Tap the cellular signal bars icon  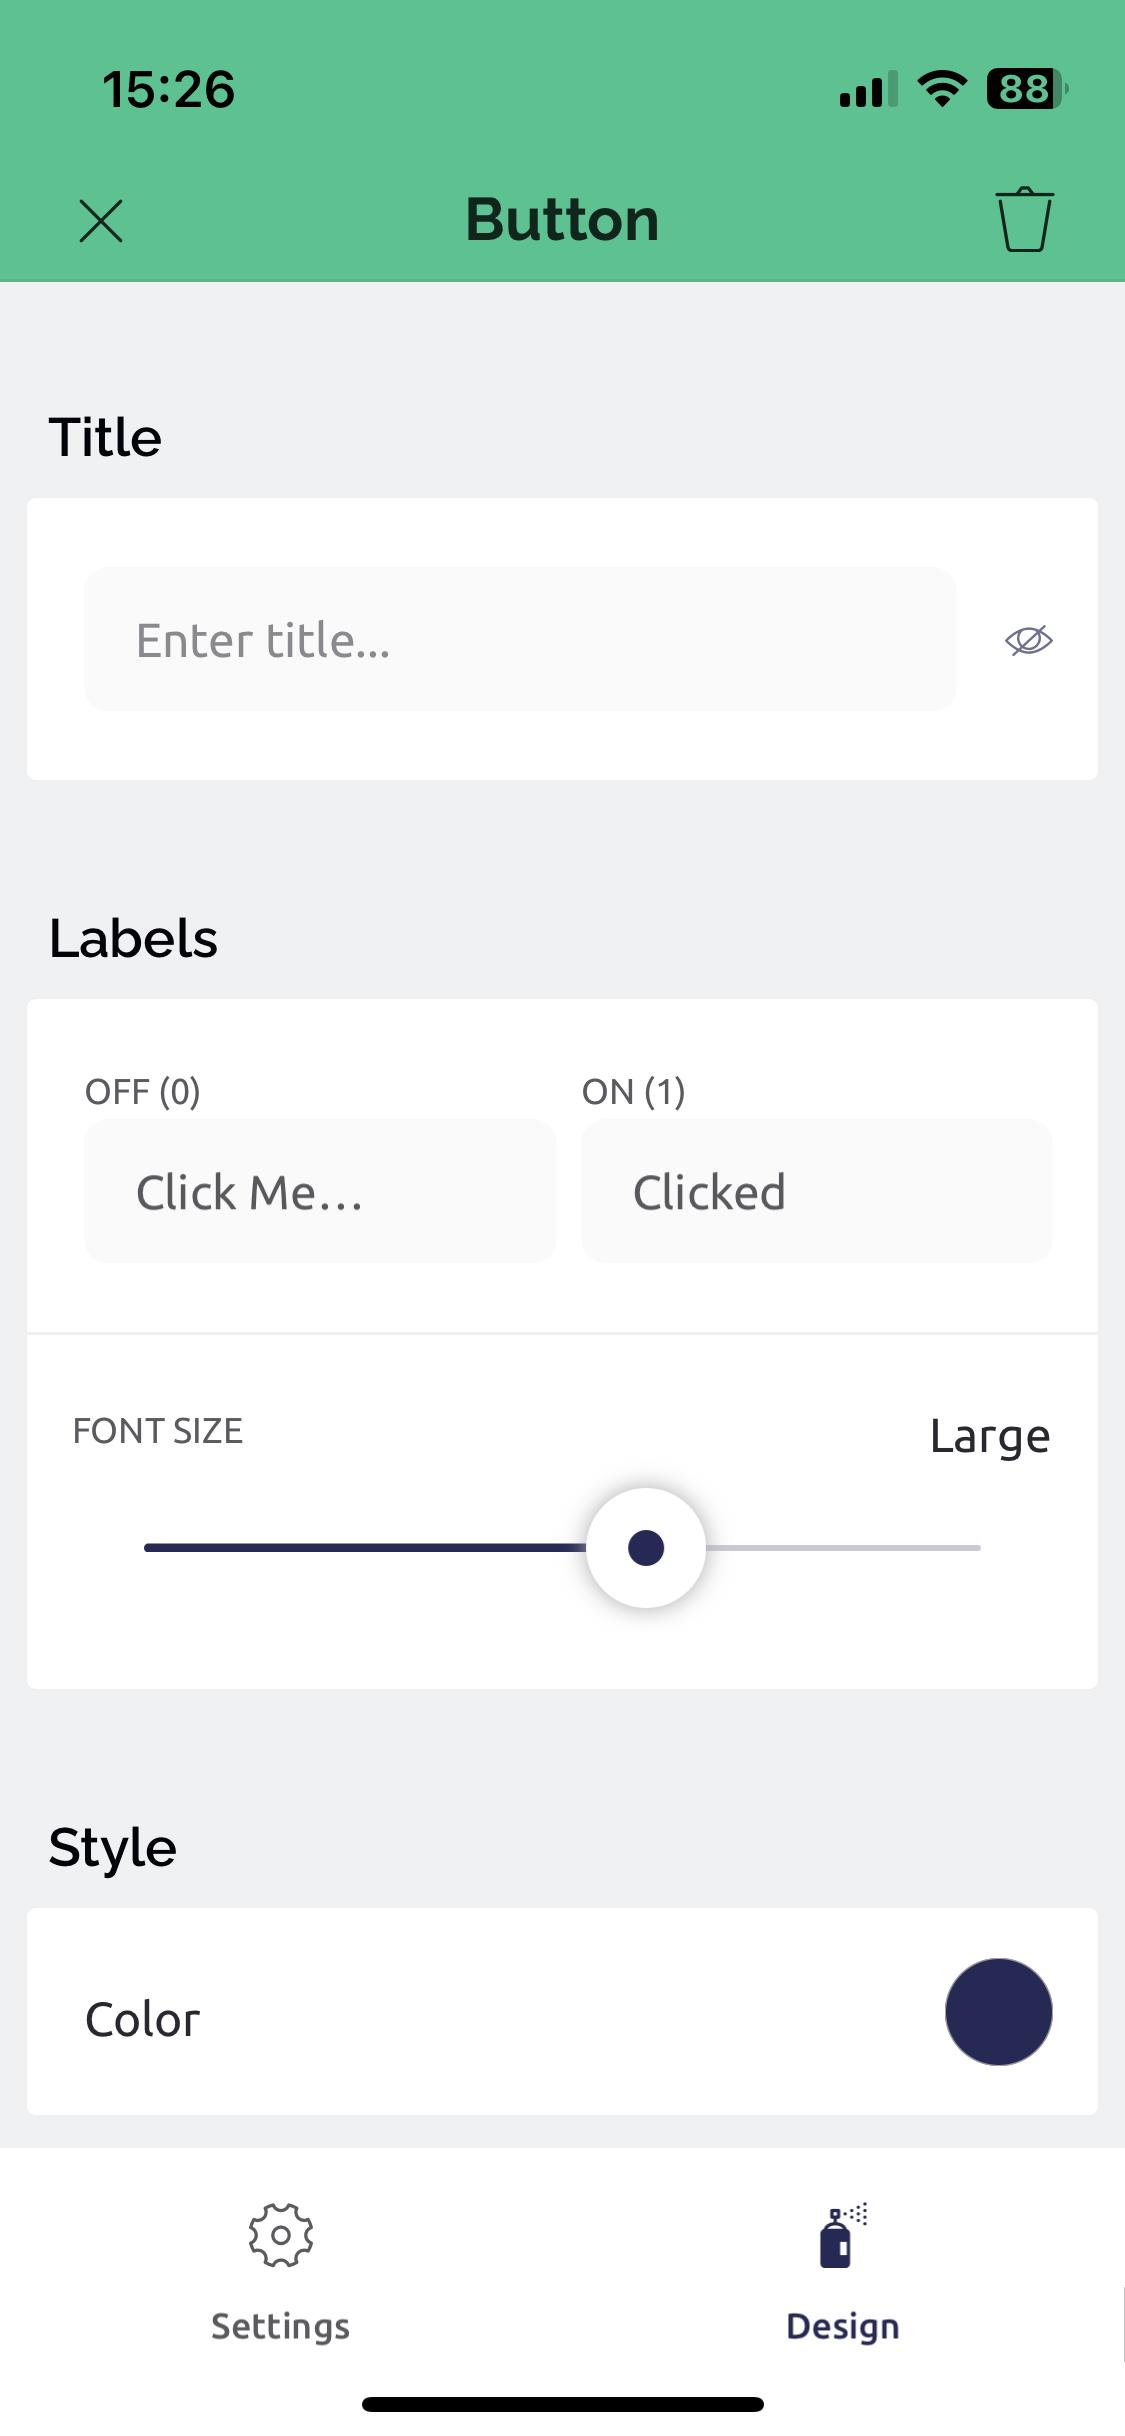click(867, 90)
